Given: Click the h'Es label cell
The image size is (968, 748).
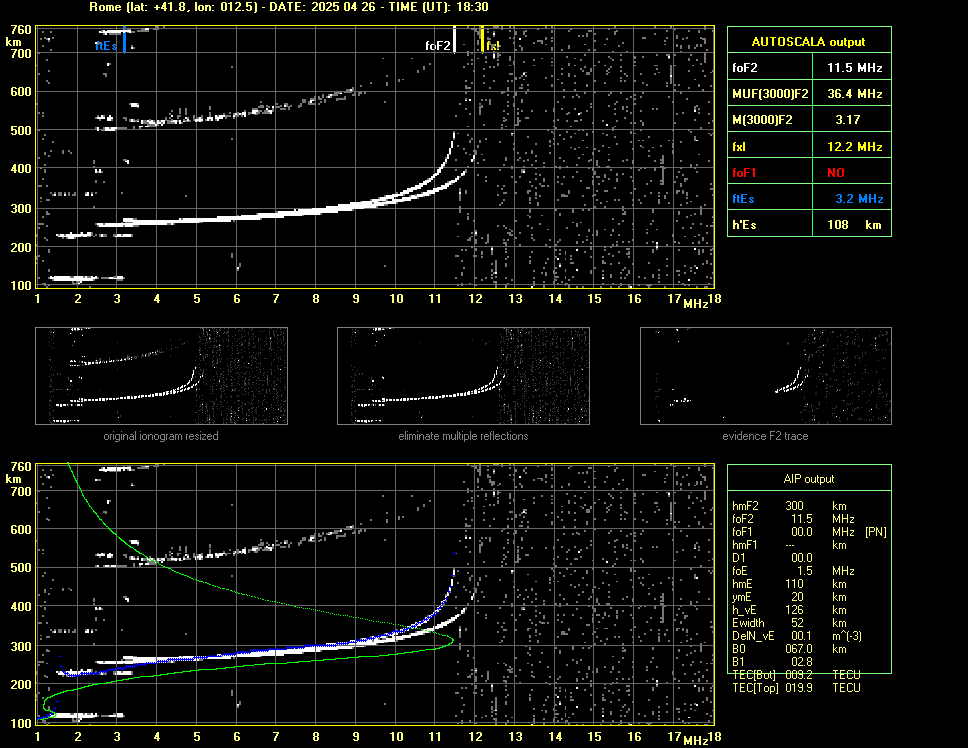Looking at the screenshot, I should click(x=770, y=225).
